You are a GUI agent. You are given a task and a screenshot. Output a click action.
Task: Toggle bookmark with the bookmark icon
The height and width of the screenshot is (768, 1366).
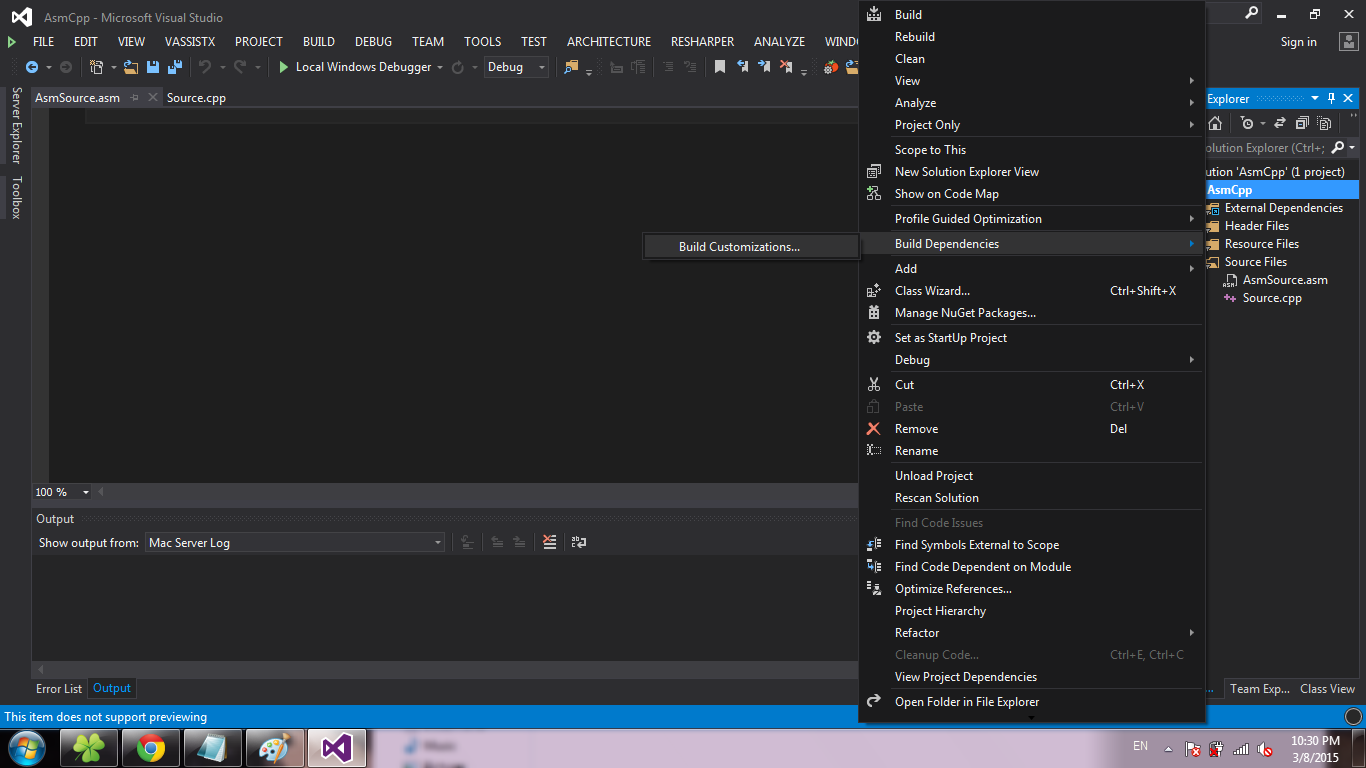[x=719, y=67]
